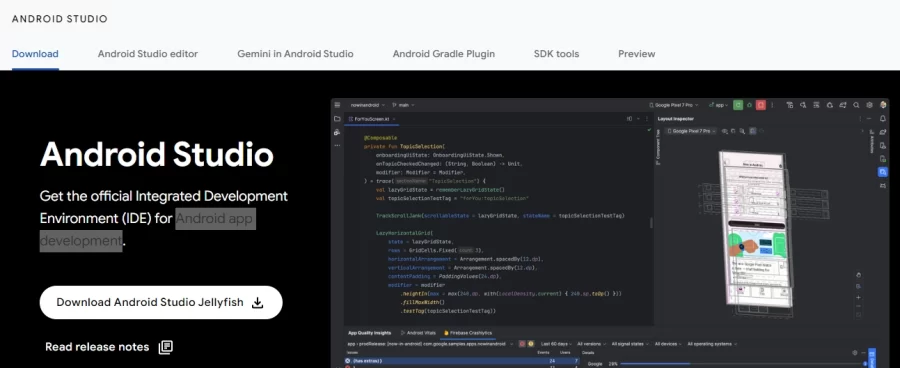Open Google Pixel 7 Pro device selector in top toolbar
This screenshot has height=368, width=900.
coord(674,105)
